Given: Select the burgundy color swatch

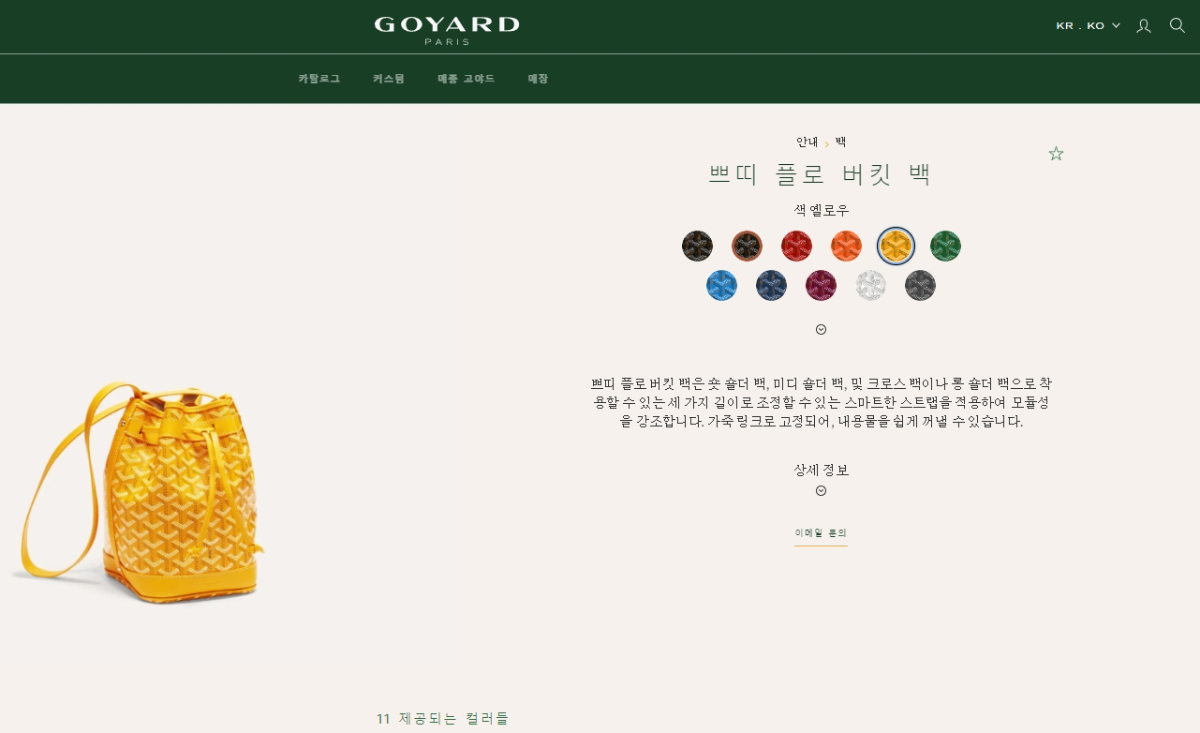Looking at the screenshot, I should coord(821,286).
